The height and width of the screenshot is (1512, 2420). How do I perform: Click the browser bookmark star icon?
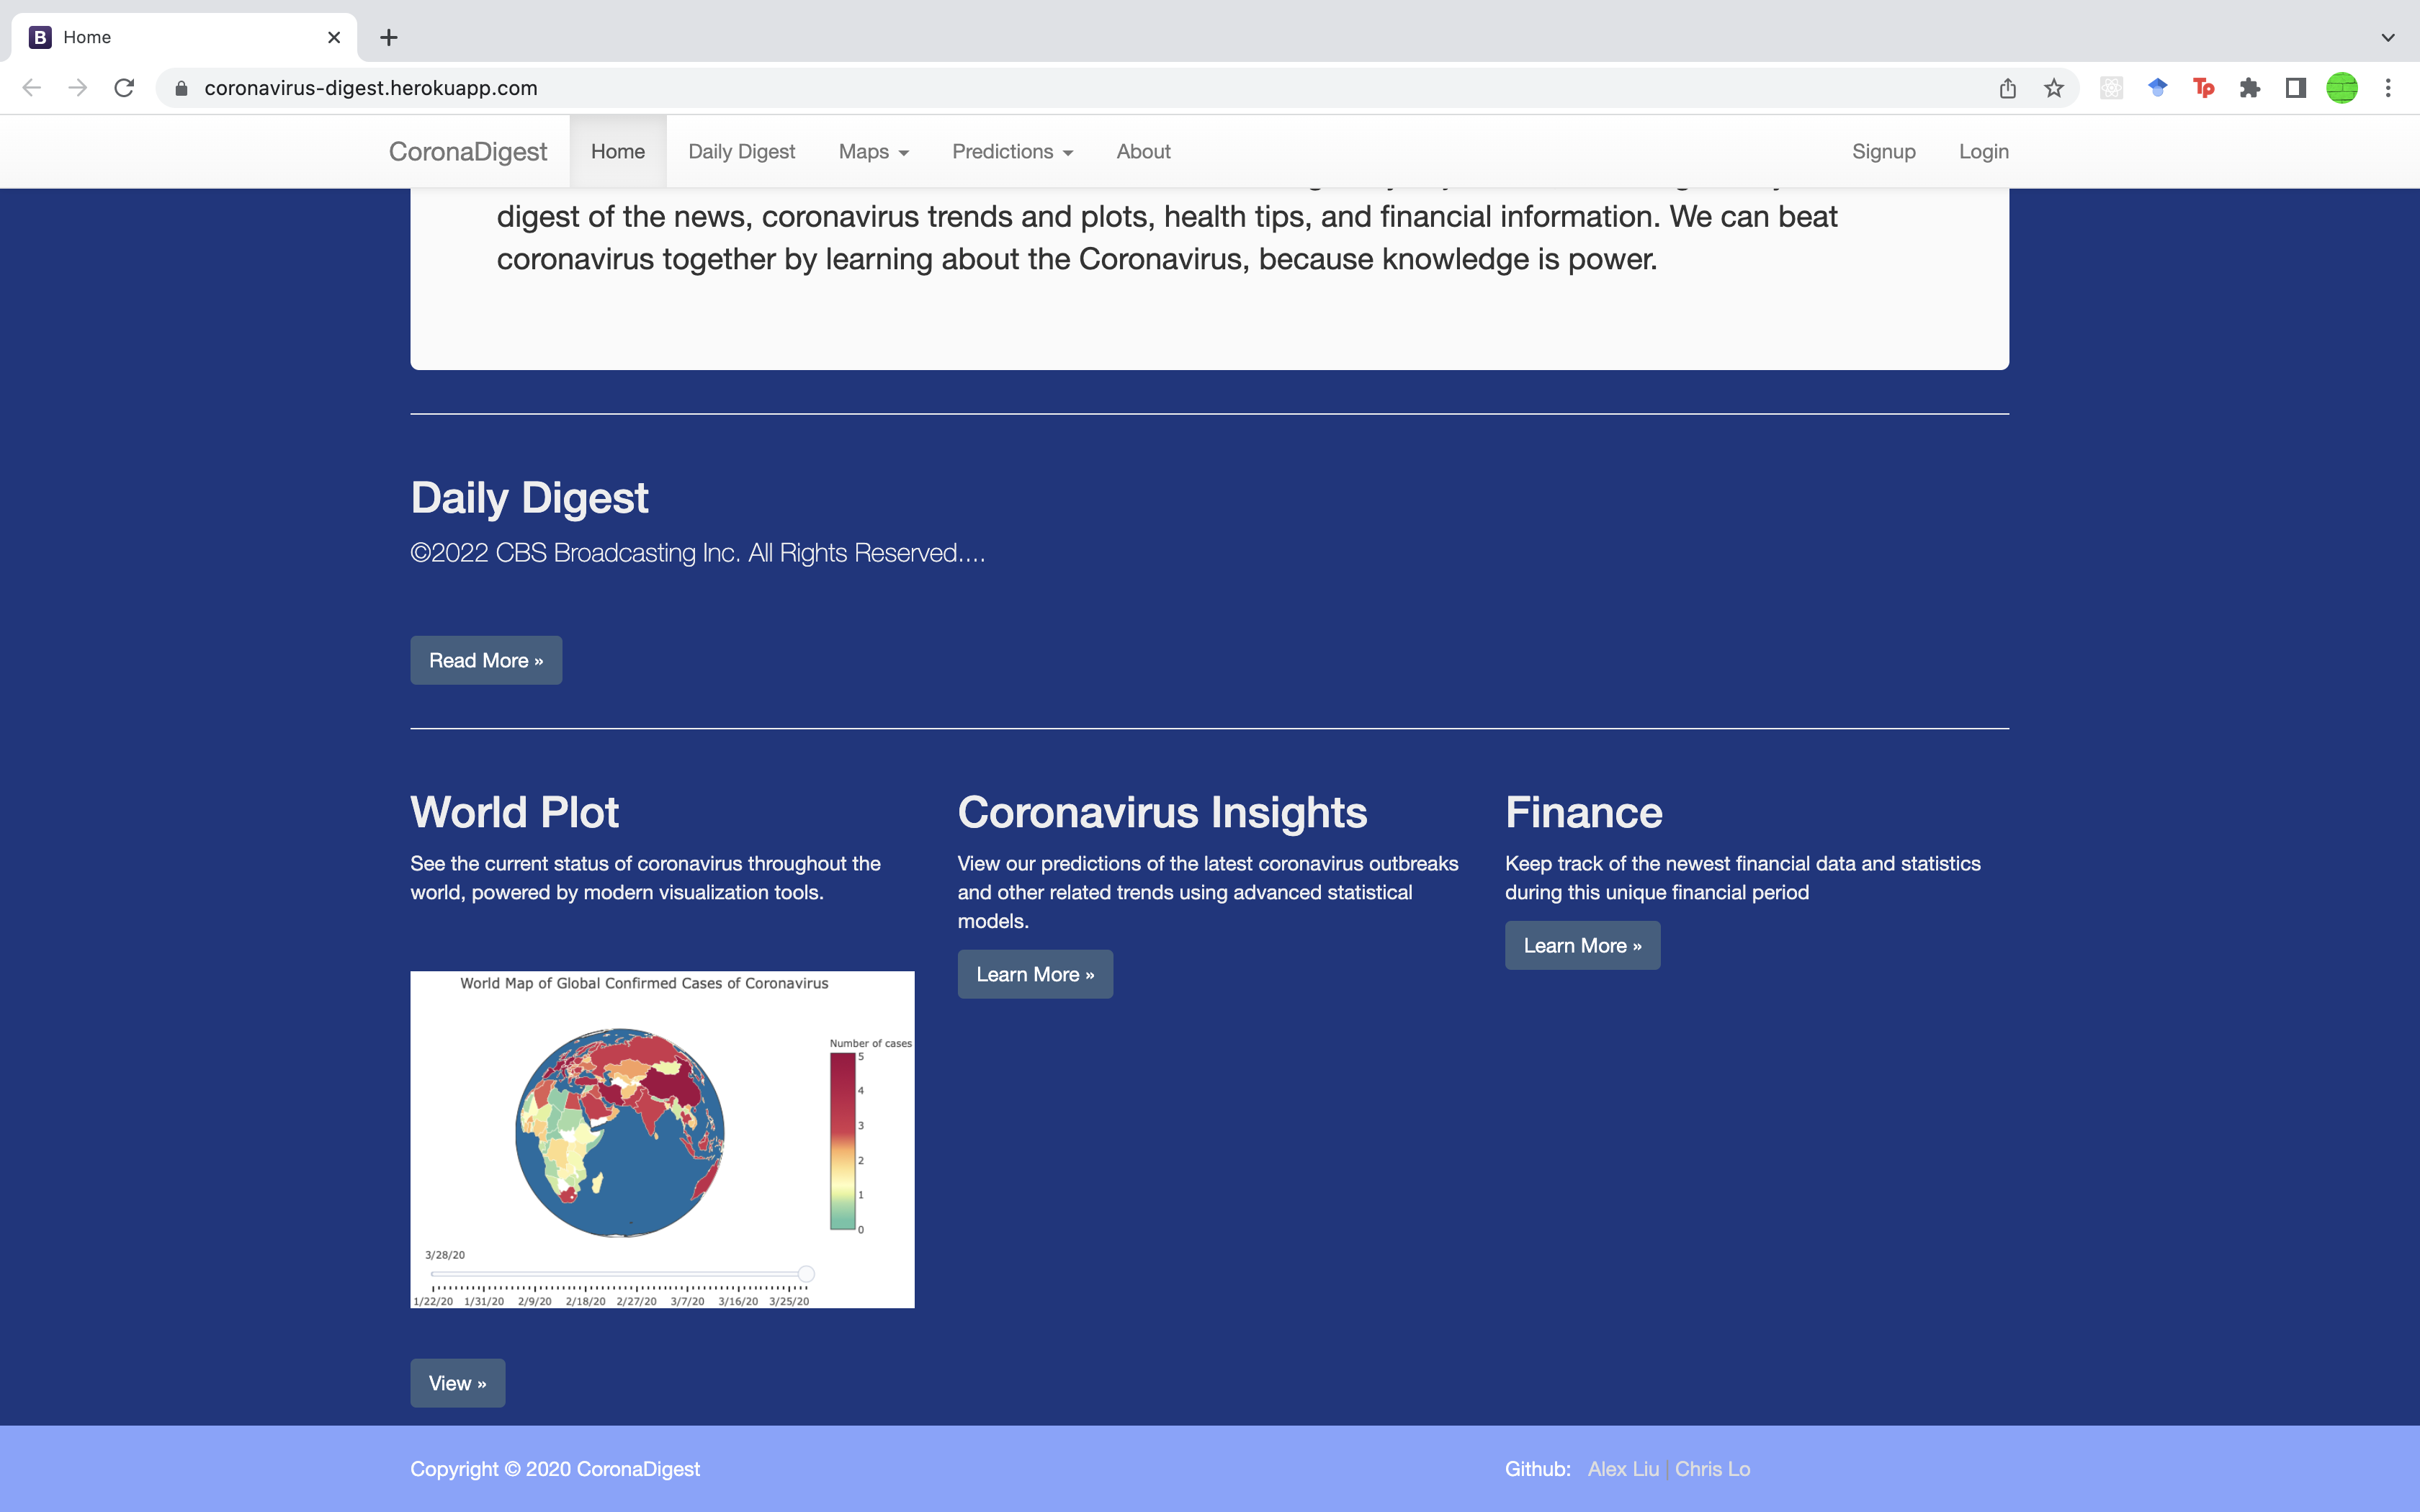[x=2053, y=87]
